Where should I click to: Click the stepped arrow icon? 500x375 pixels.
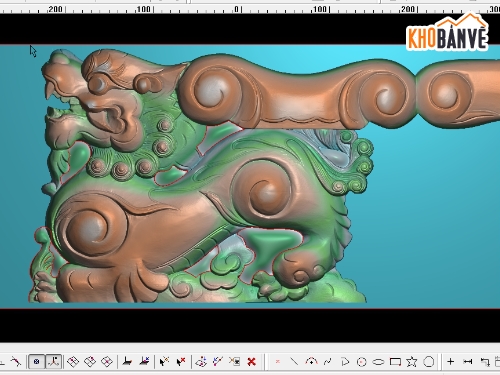485,362
